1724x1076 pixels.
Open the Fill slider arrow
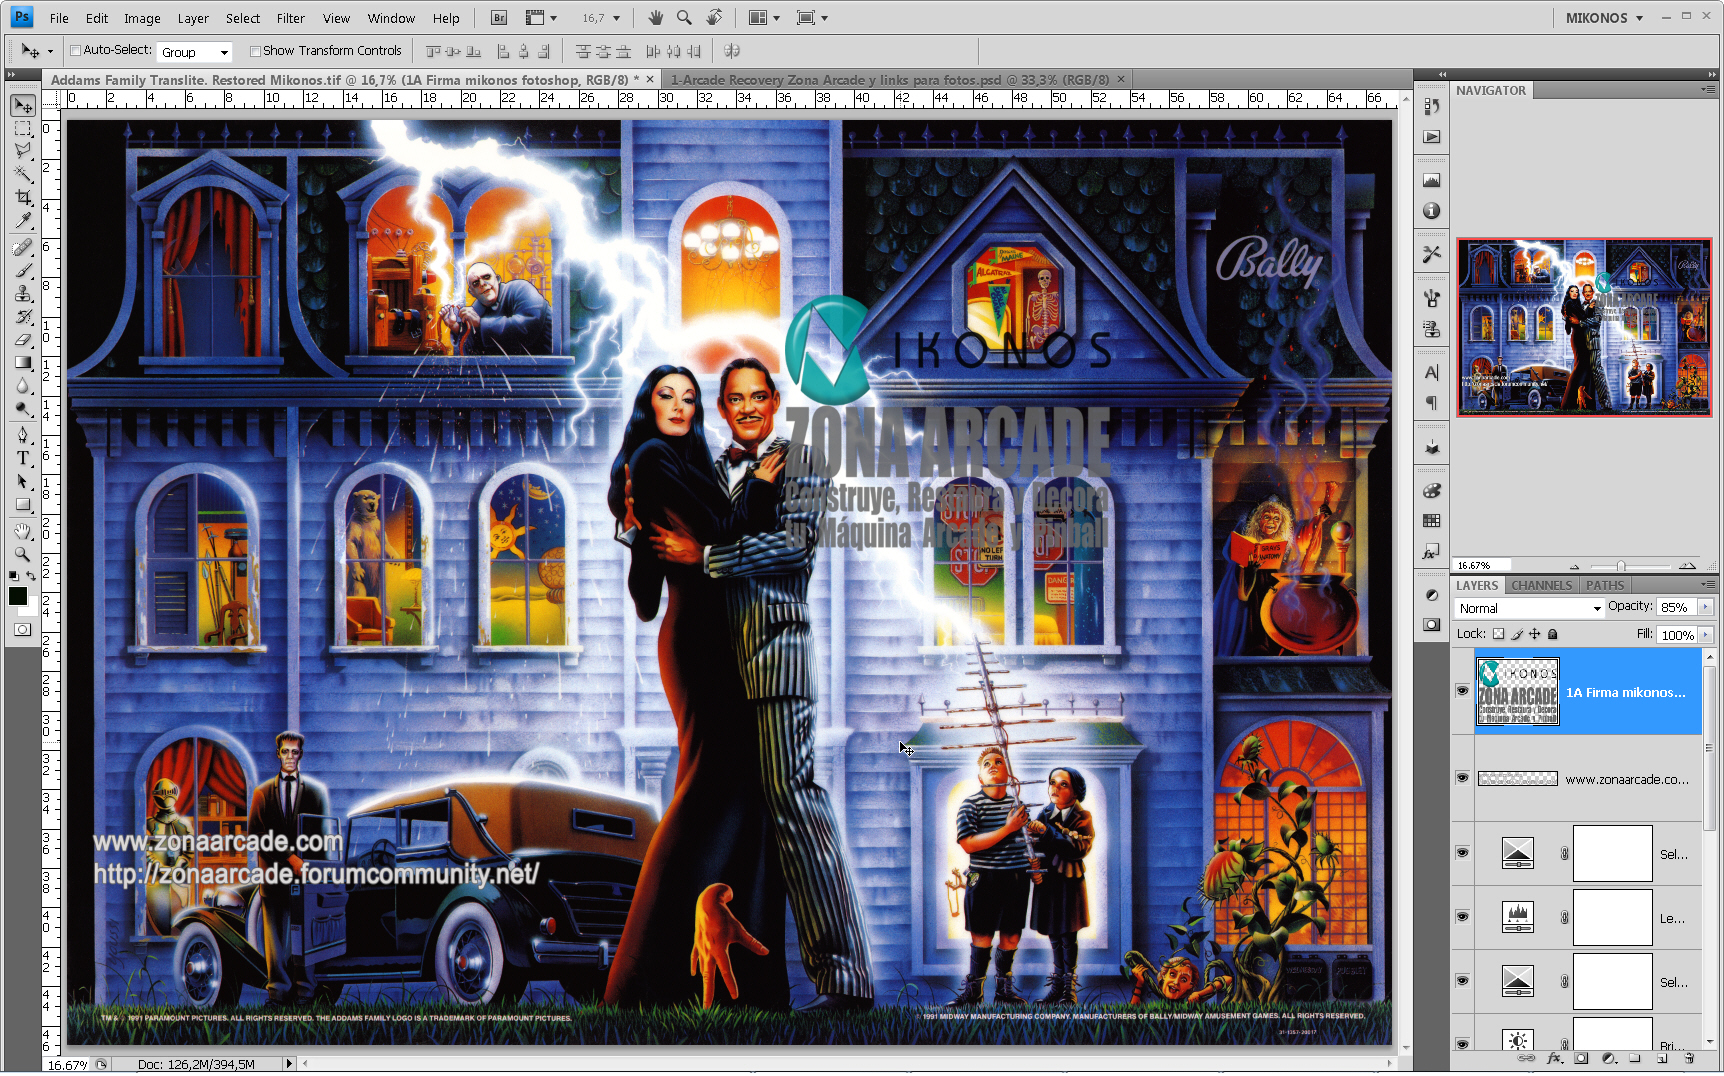click(1705, 635)
